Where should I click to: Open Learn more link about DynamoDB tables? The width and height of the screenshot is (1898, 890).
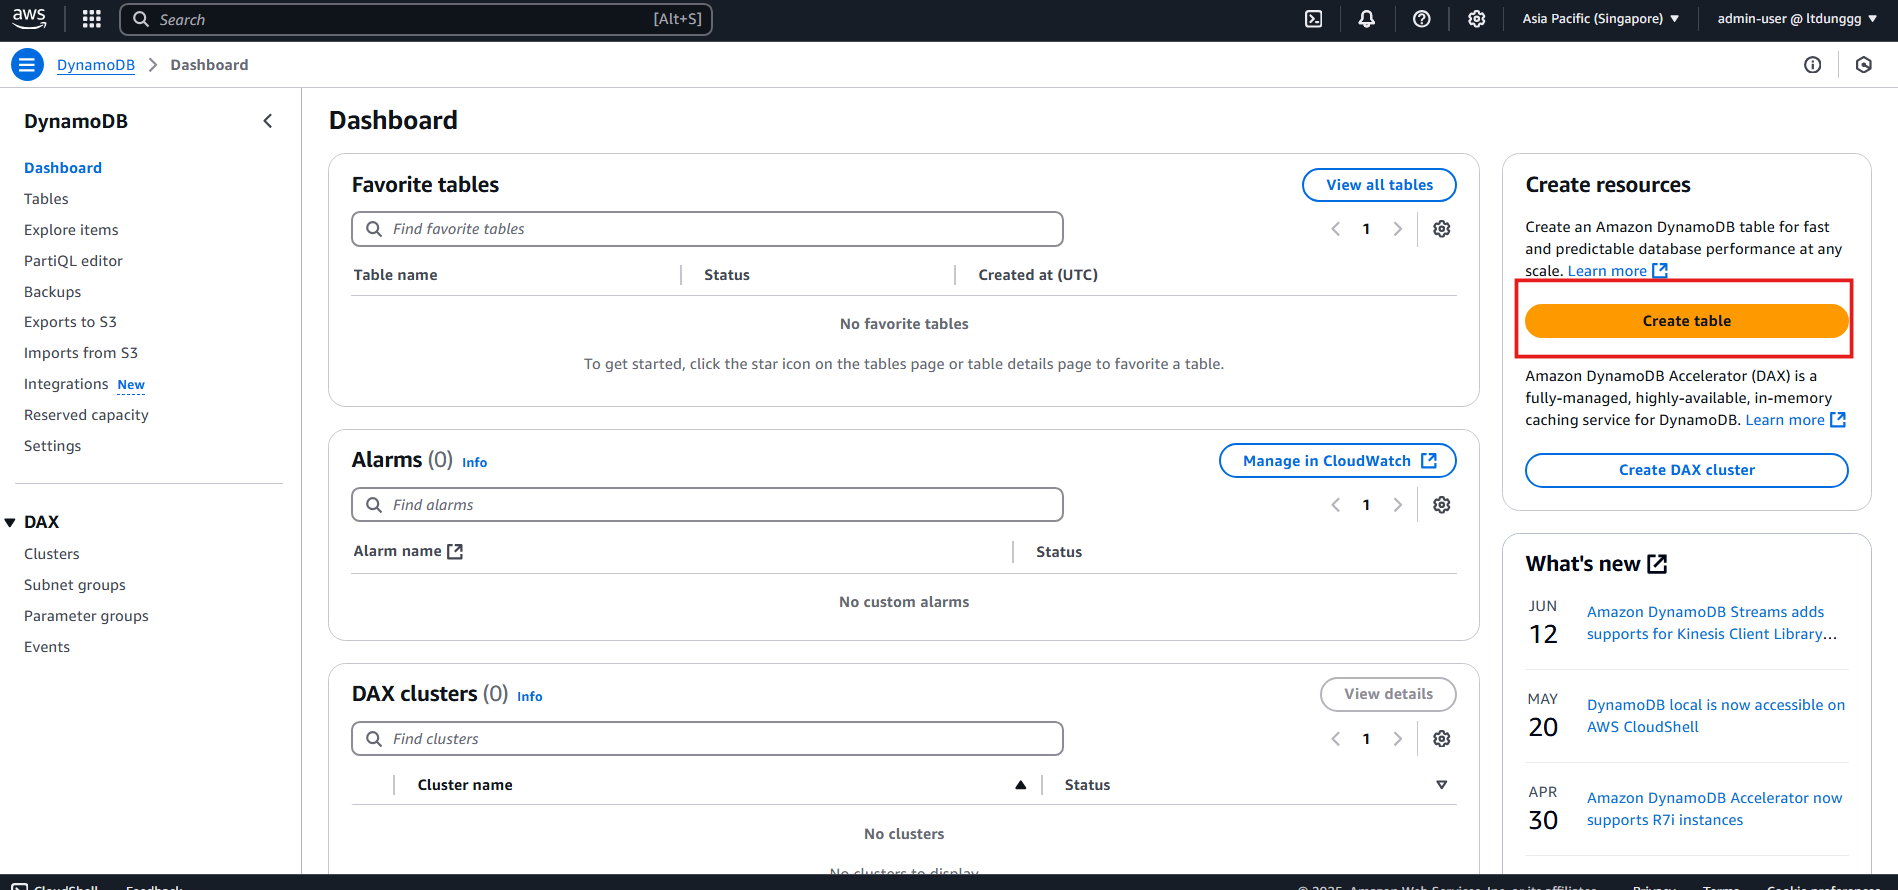(1617, 271)
